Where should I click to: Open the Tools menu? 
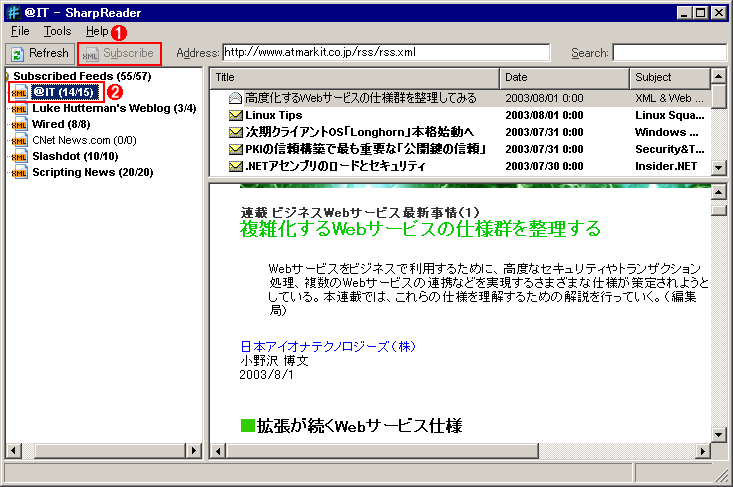point(57,31)
